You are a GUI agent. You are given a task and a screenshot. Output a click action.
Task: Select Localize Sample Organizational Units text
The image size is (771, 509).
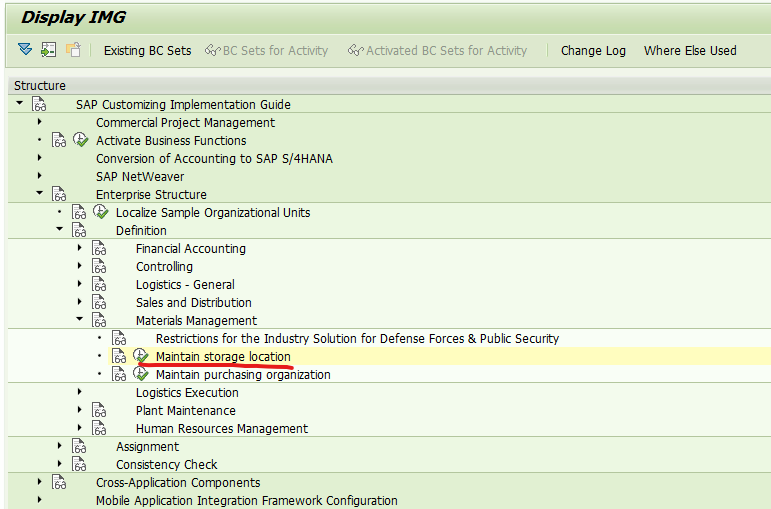pyautogui.click(x=213, y=212)
